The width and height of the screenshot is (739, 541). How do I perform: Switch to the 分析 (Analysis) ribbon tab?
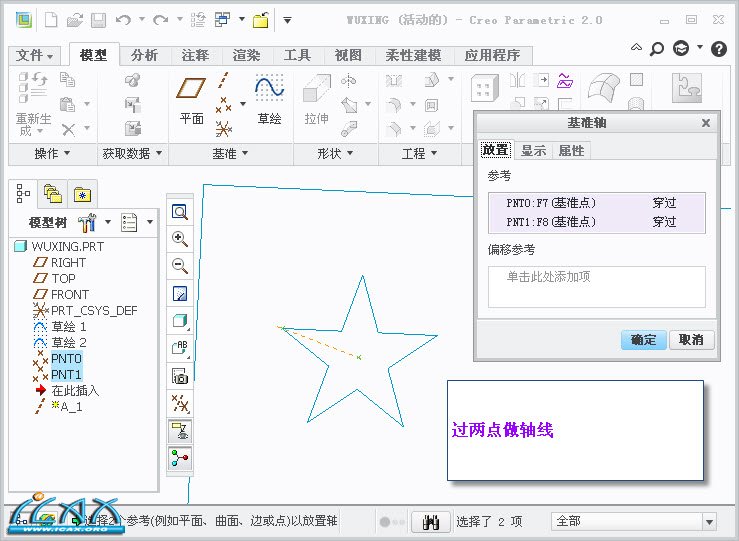point(144,55)
